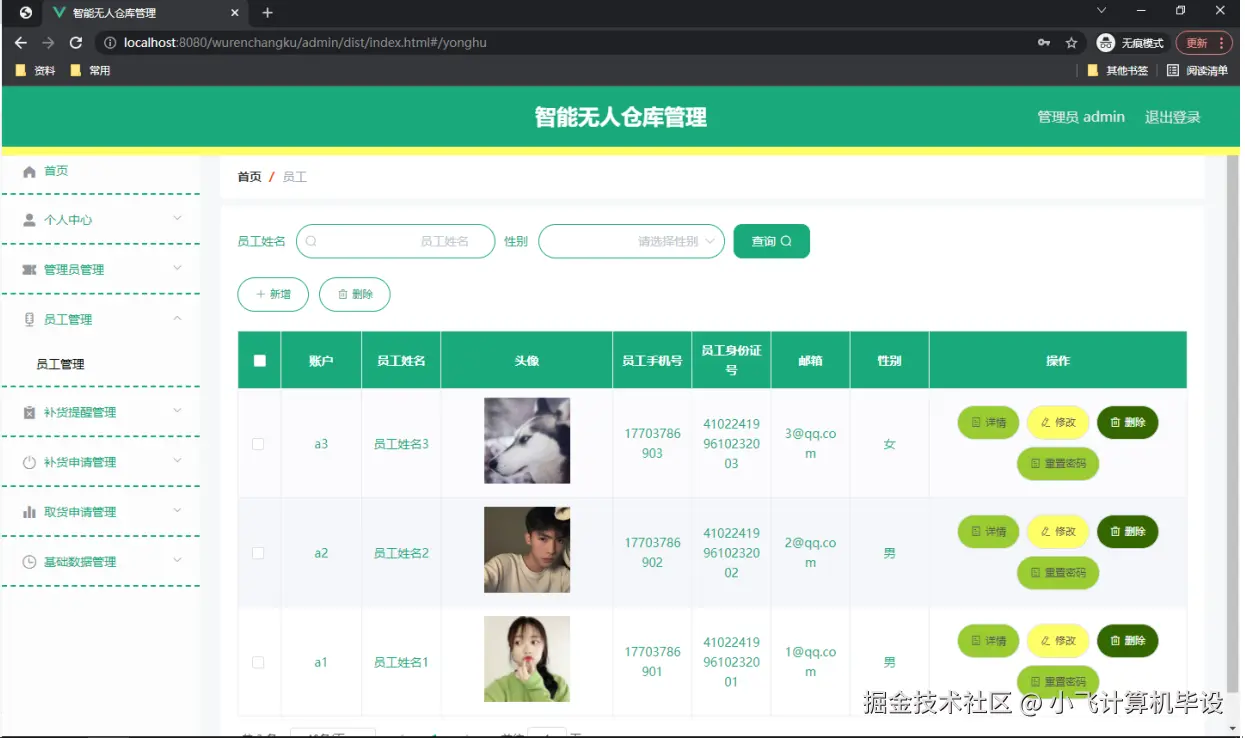Click the clipboard icon beside 补货提醒管理
The height and width of the screenshot is (738, 1245).
29,412
